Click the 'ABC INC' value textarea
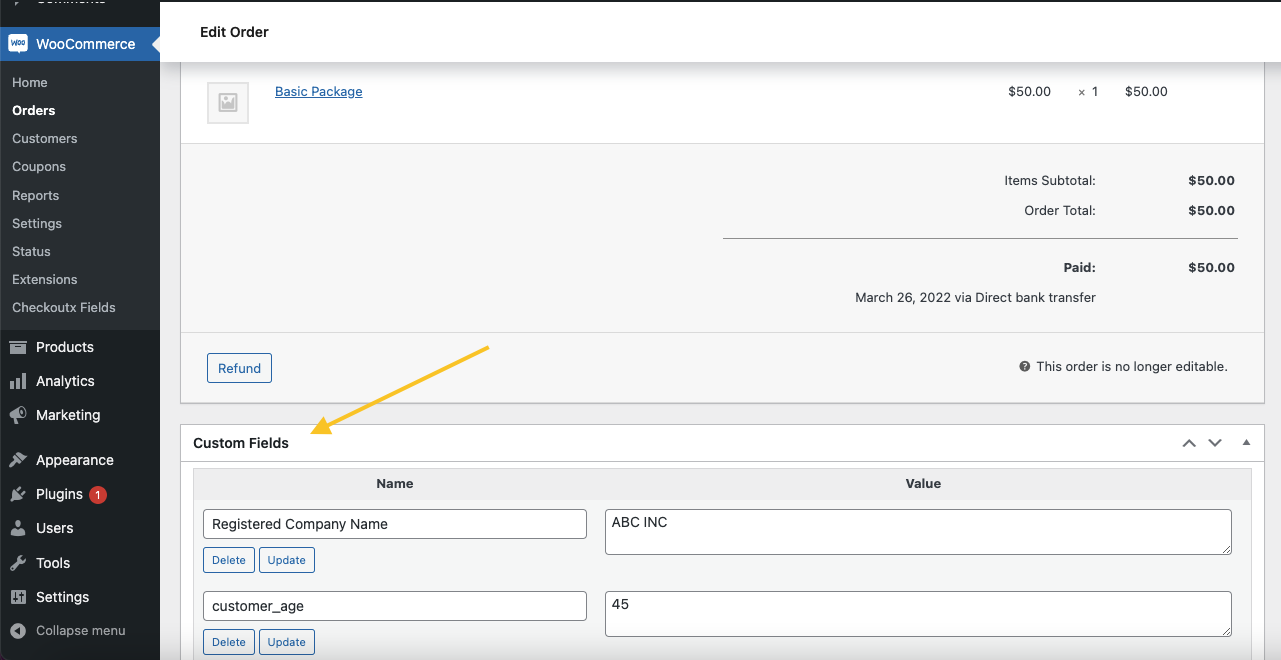The width and height of the screenshot is (1281, 660). [x=918, y=532]
